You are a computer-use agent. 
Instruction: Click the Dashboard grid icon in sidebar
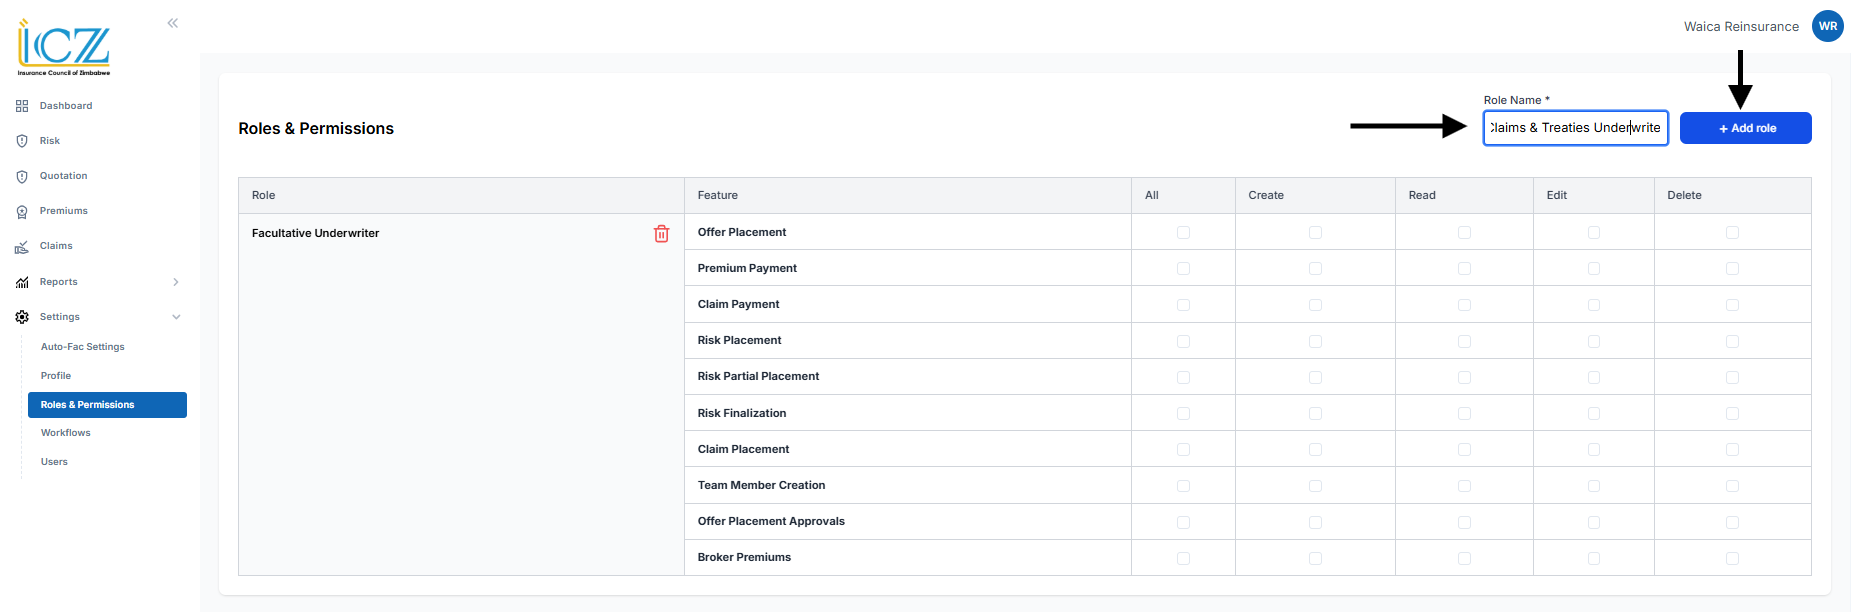(x=22, y=106)
